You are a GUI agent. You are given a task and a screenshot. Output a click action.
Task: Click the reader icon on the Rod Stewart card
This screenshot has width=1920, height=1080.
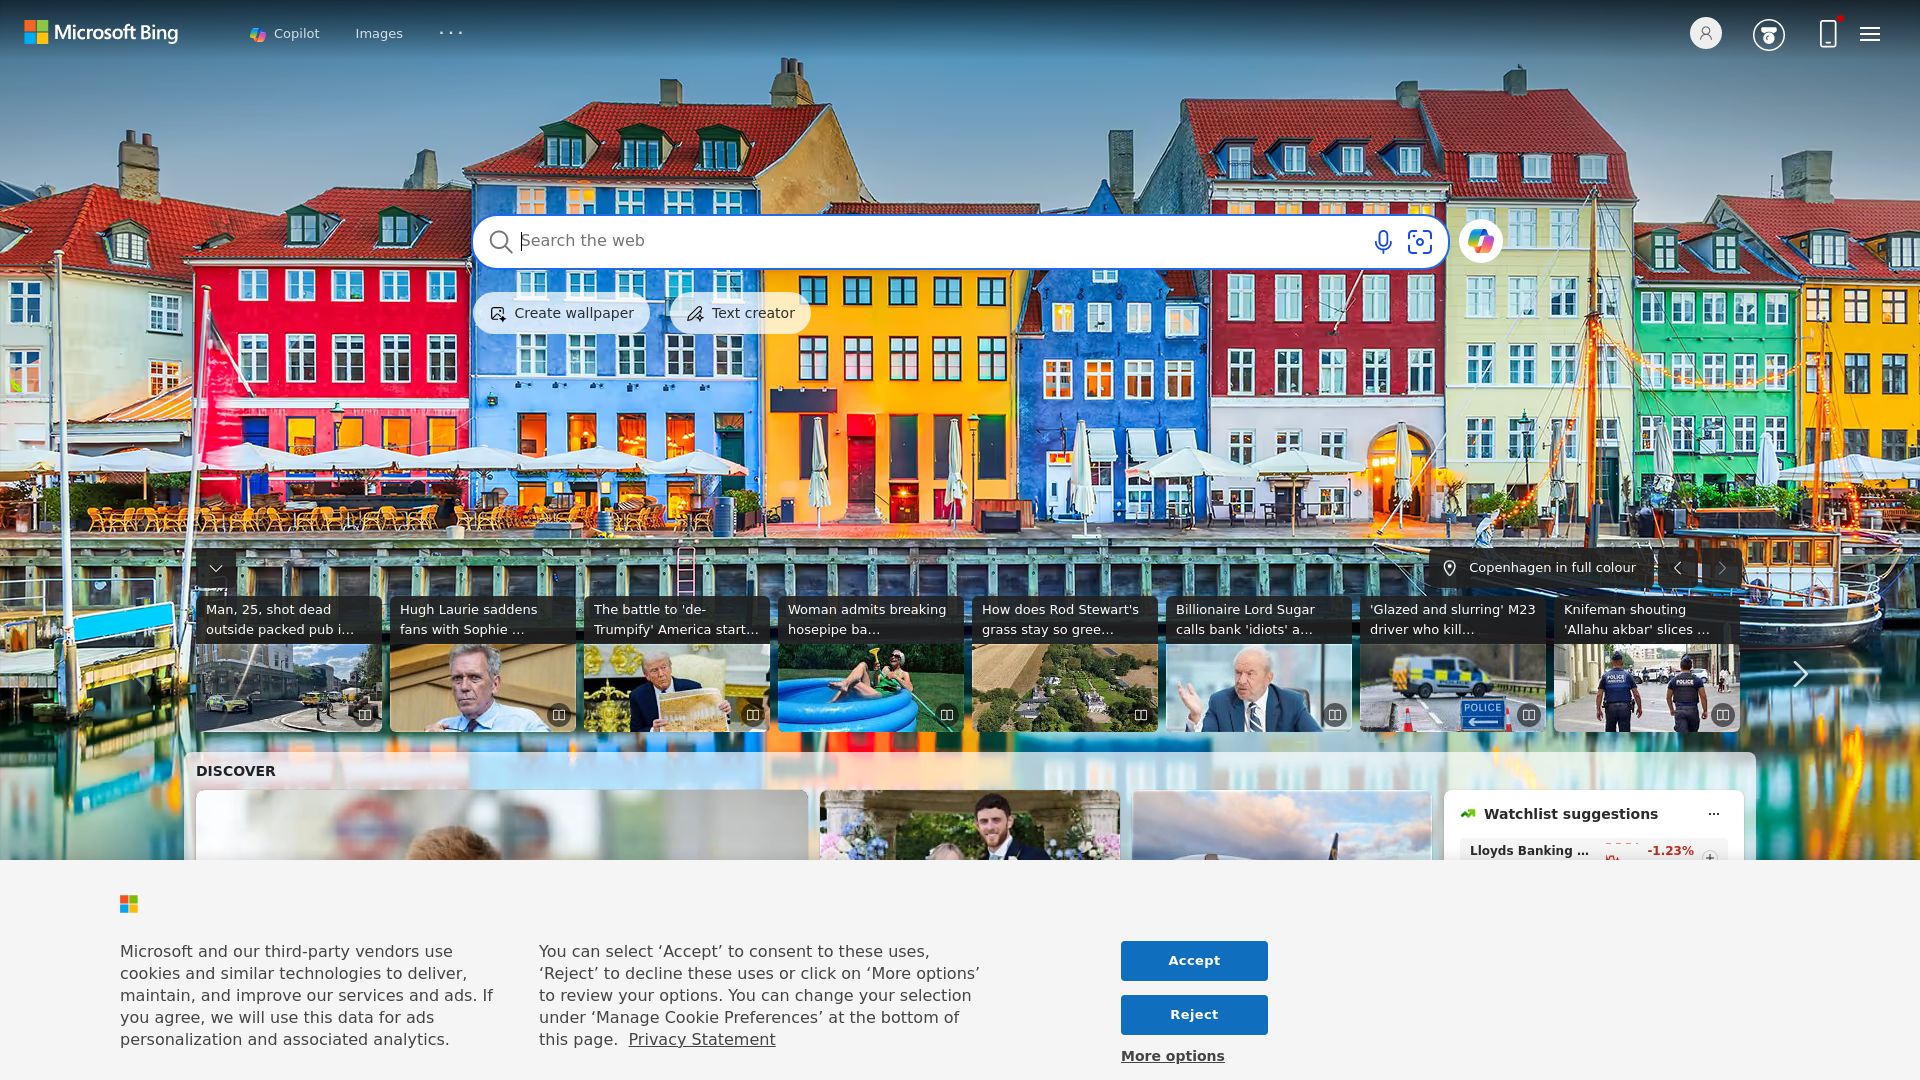[x=1141, y=715]
